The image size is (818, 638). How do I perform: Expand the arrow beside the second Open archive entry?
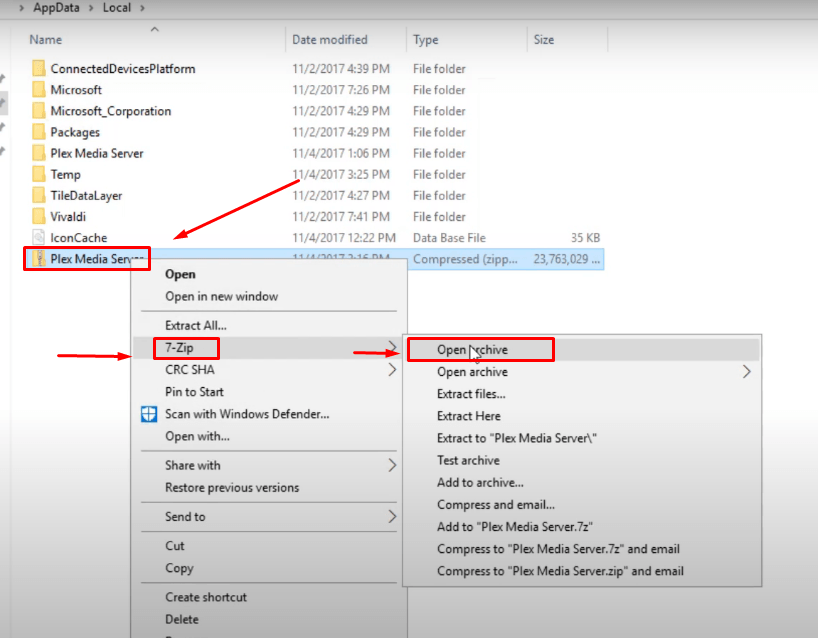(747, 372)
